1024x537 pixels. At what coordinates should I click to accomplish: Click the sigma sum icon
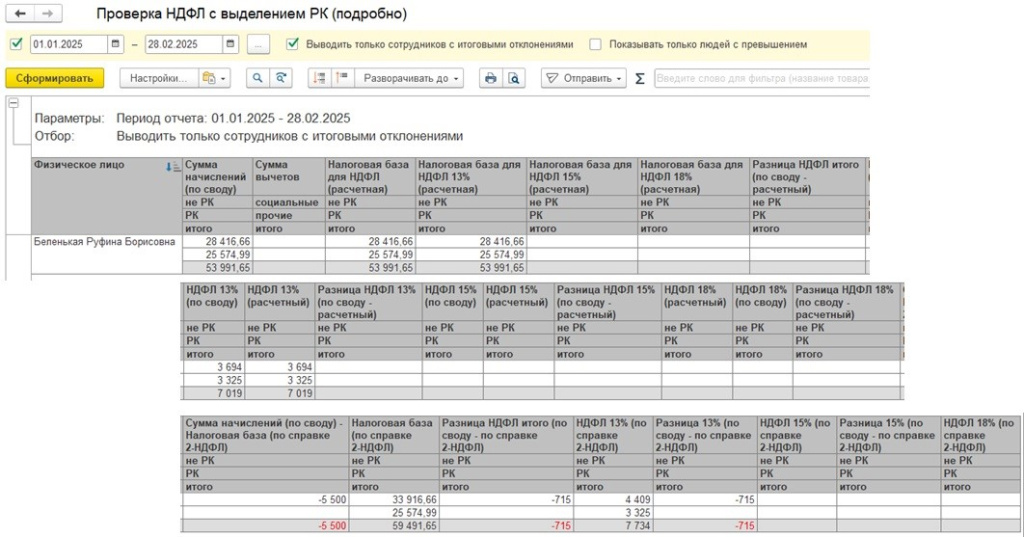point(640,78)
